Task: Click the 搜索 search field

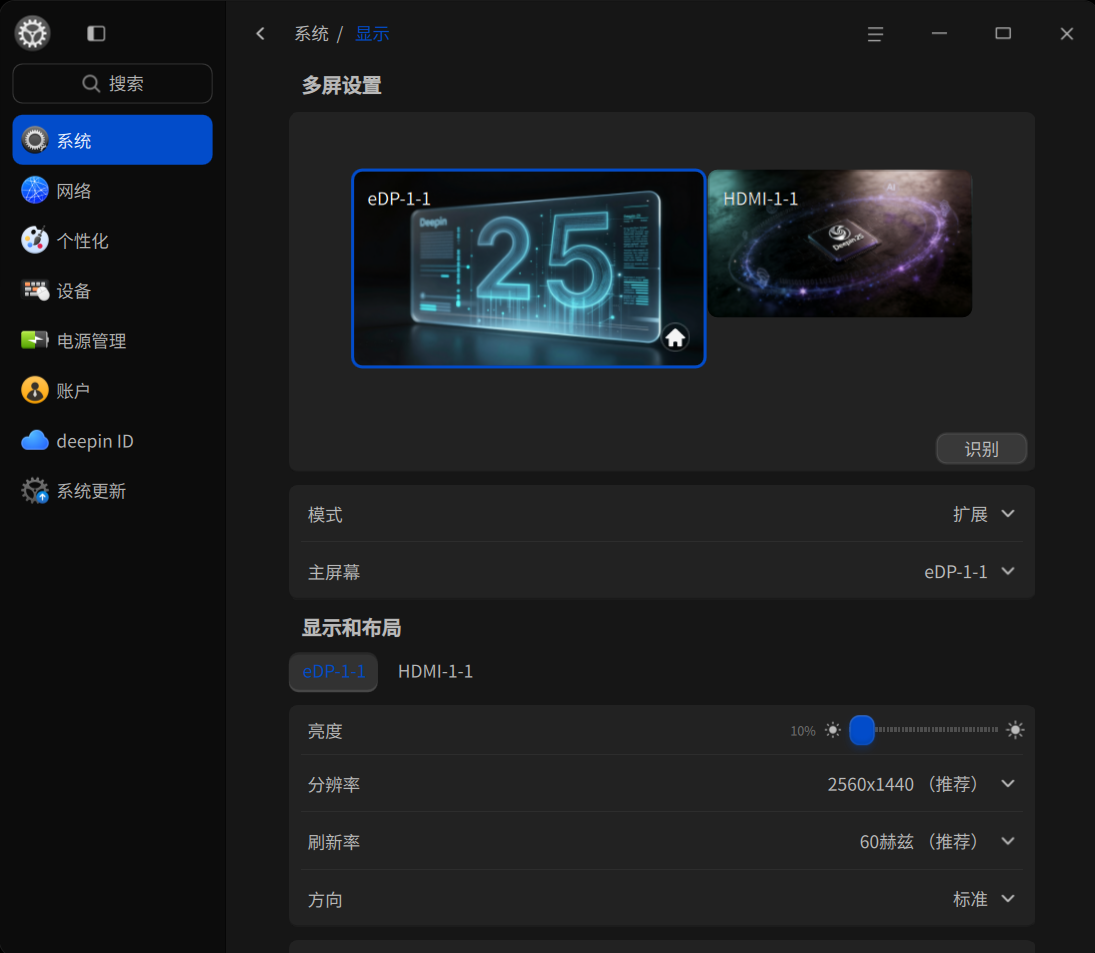Action: pyautogui.click(x=112, y=83)
